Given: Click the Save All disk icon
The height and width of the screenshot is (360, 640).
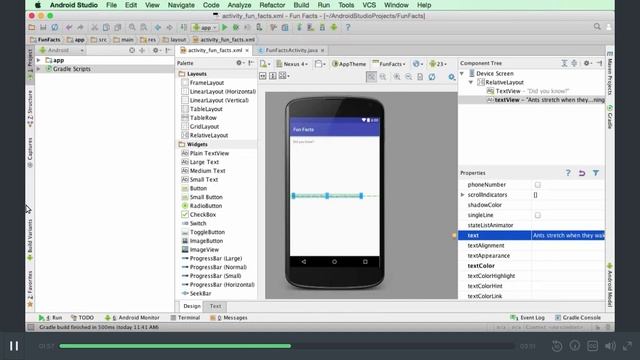Looking at the screenshot, I should [x=43, y=27].
